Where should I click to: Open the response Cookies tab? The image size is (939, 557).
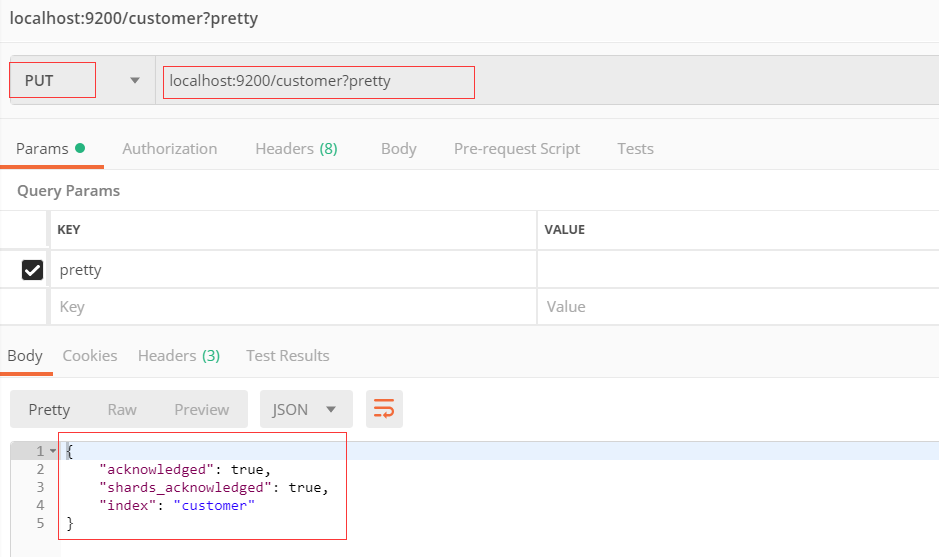(90, 356)
